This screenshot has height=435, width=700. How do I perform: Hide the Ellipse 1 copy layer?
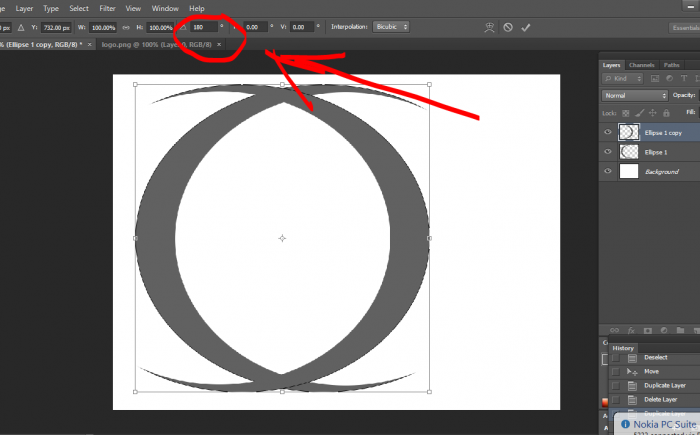(608, 132)
